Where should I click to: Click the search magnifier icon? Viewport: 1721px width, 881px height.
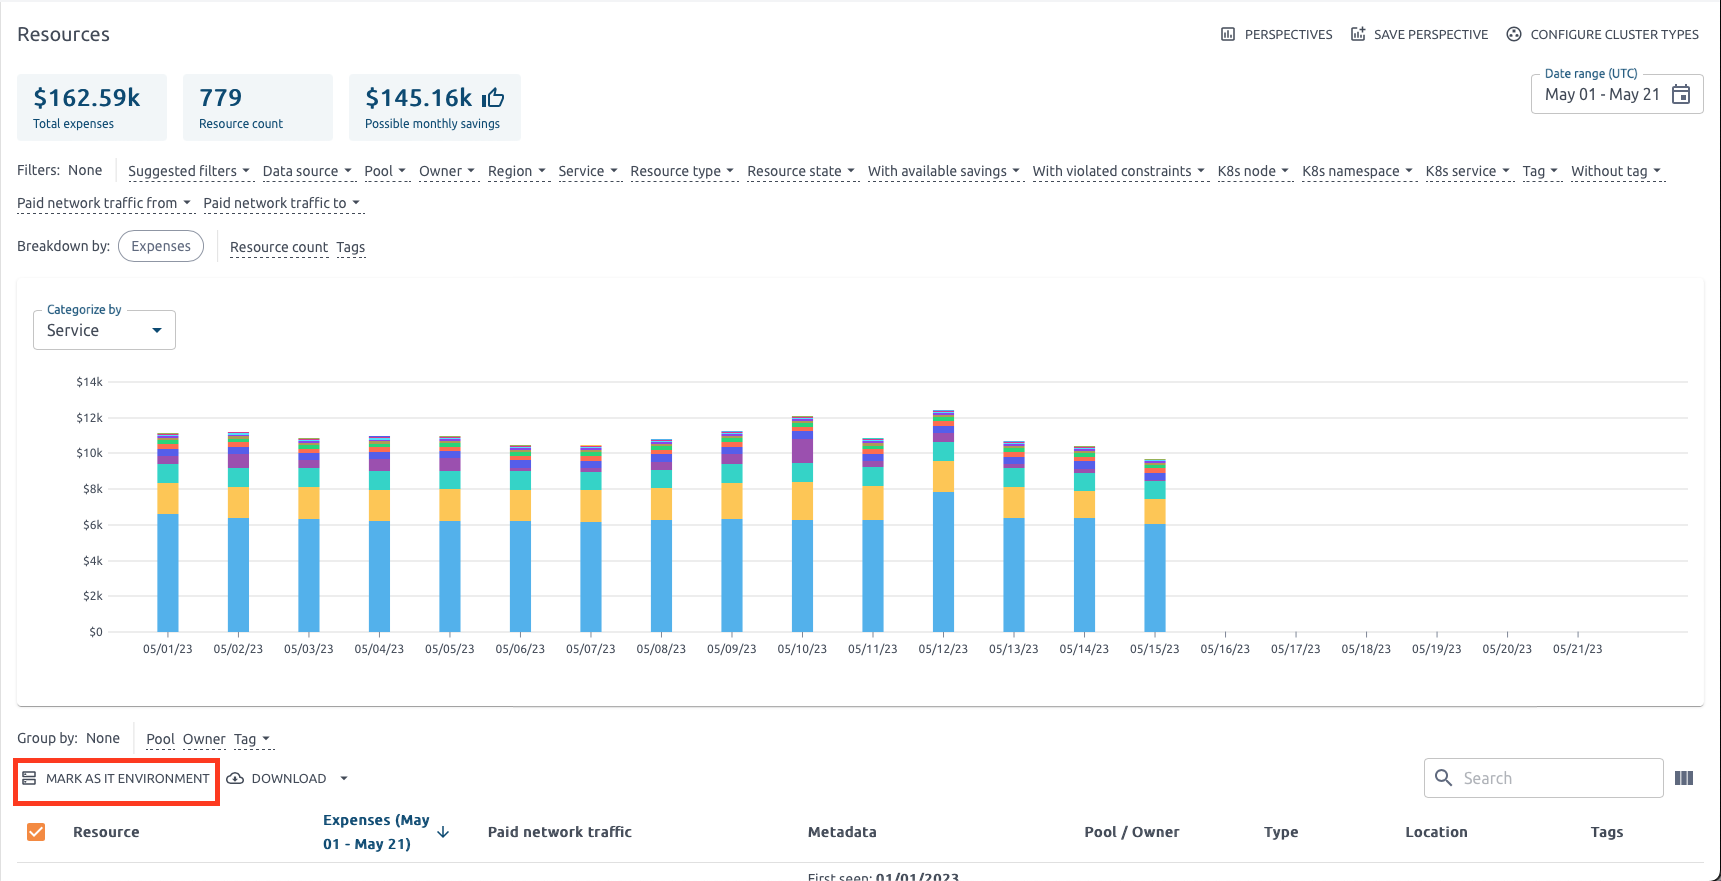[1443, 777]
